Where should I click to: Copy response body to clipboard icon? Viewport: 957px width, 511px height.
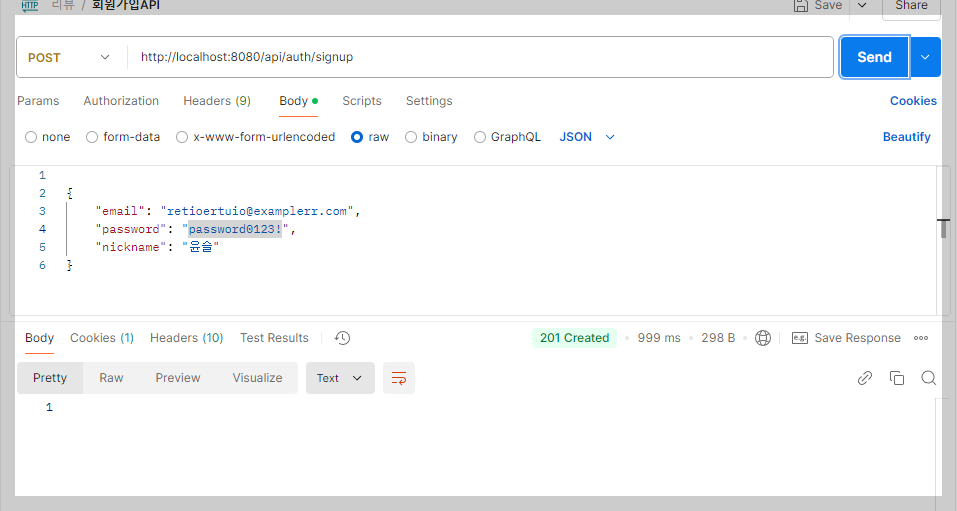[x=897, y=378]
